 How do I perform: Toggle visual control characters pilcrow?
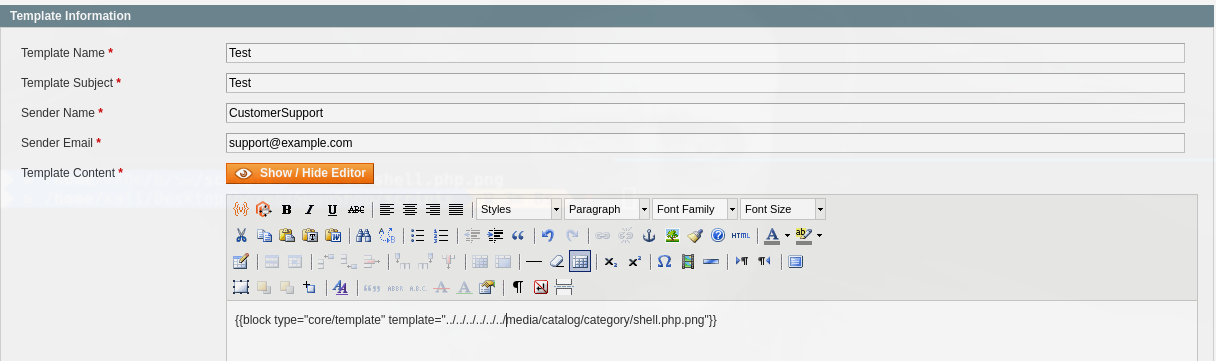518,287
